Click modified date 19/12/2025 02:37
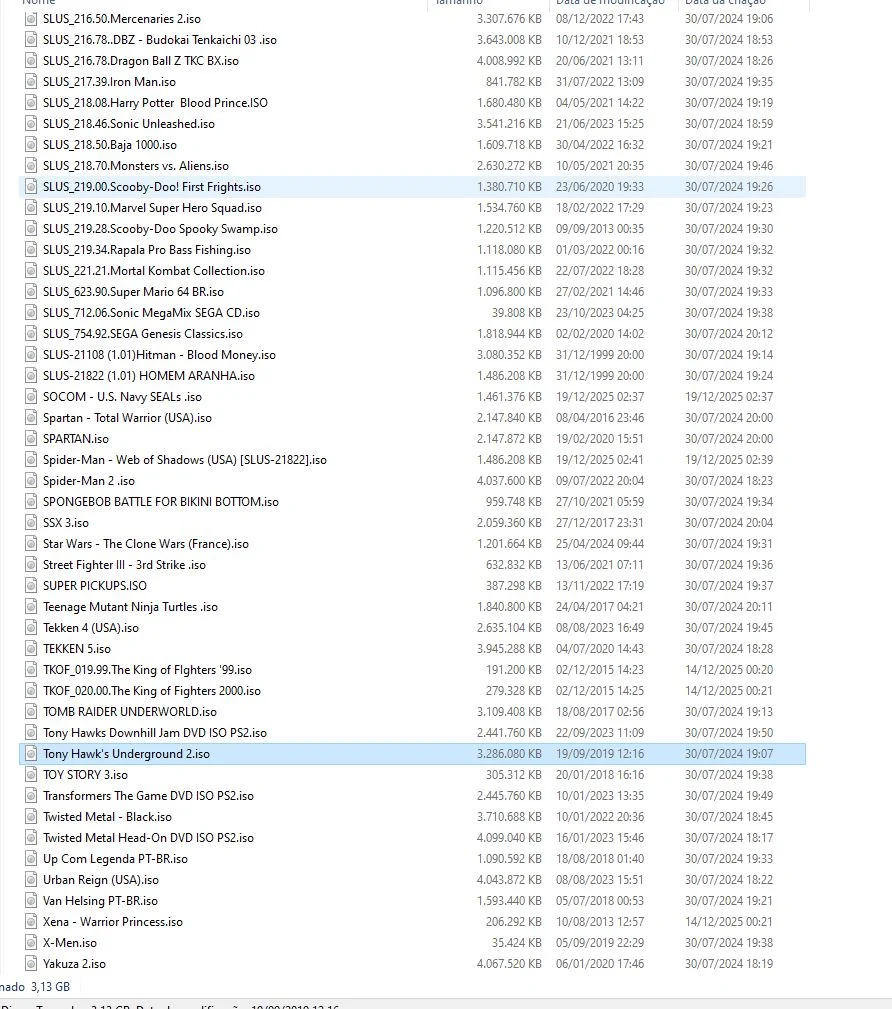 pos(600,397)
